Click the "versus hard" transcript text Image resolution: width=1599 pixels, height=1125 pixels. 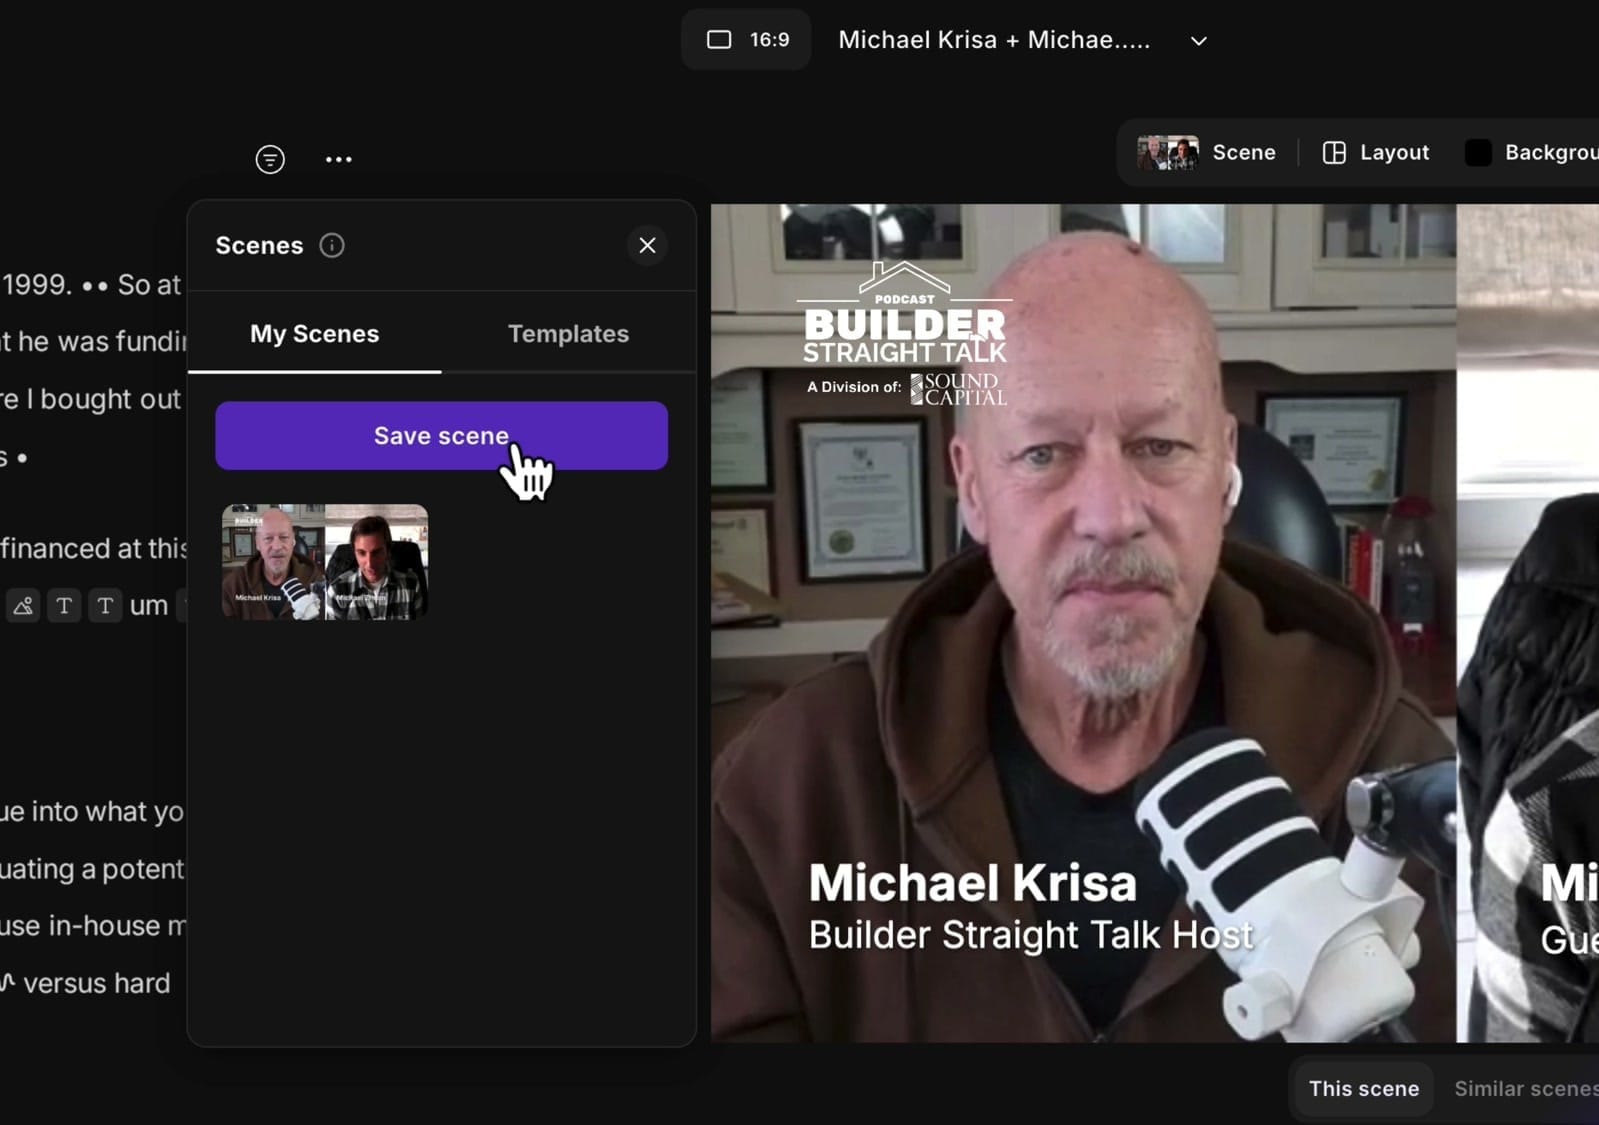[96, 984]
